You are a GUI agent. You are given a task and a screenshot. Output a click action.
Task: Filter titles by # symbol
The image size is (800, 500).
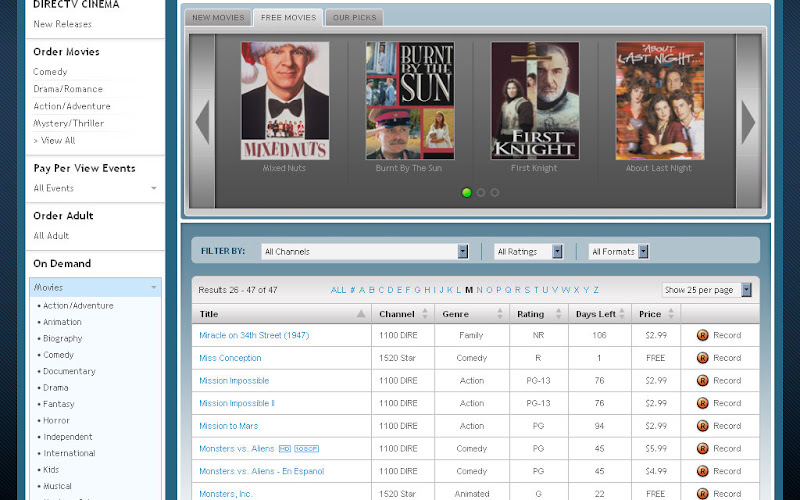click(353, 290)
